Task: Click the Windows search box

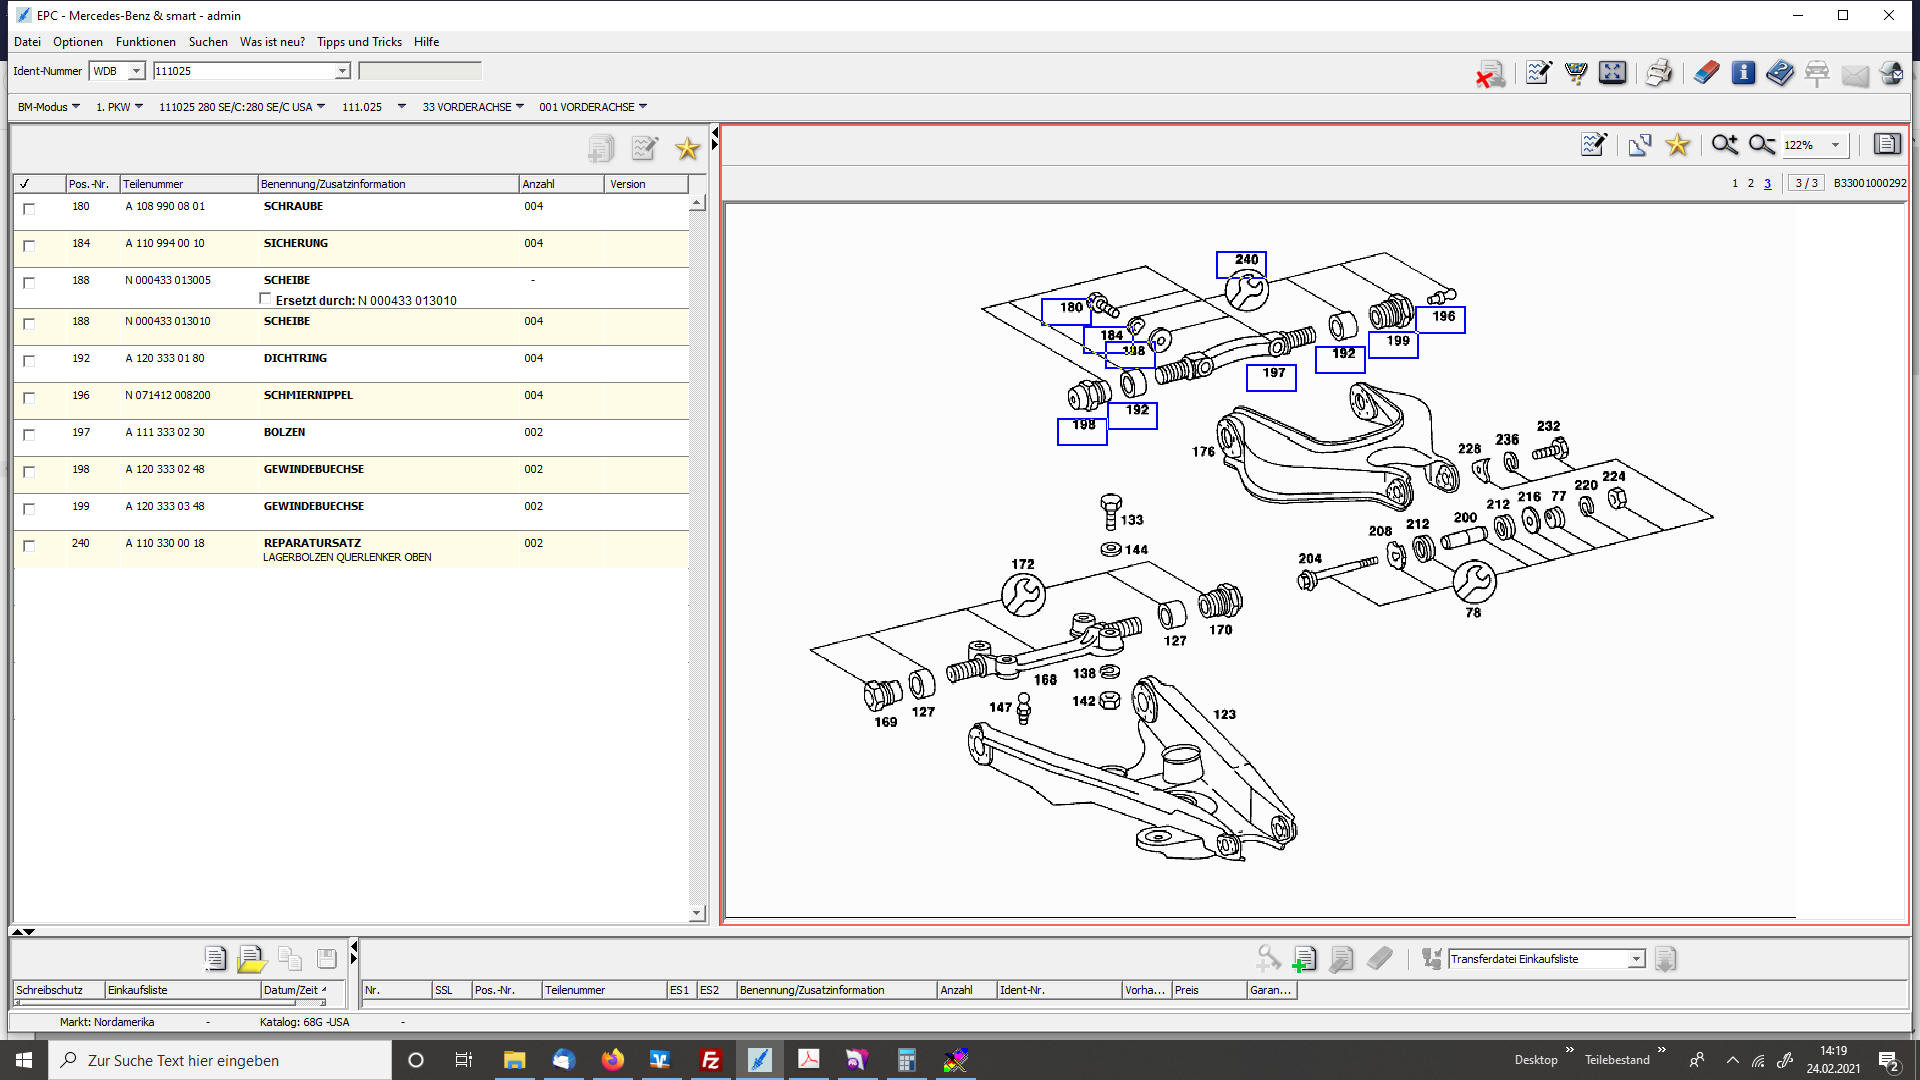Action: click(x=220, y=1060)
